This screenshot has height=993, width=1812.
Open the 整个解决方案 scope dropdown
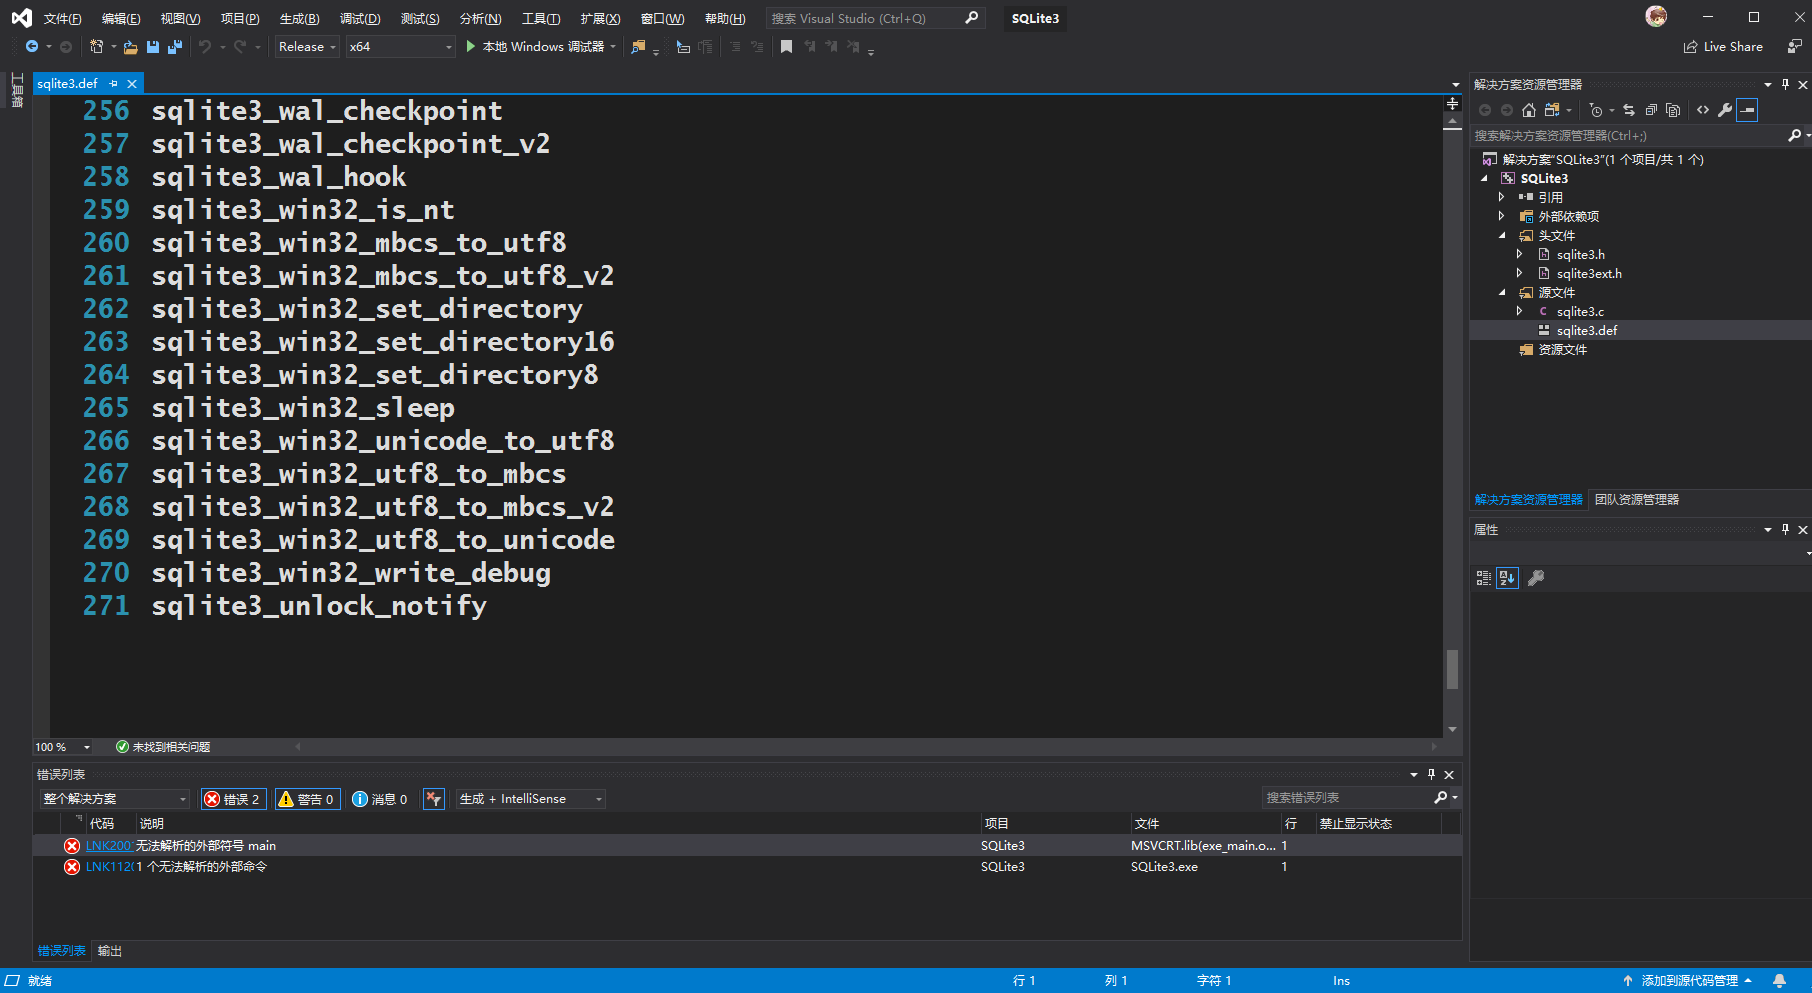[x=115, y=799]
